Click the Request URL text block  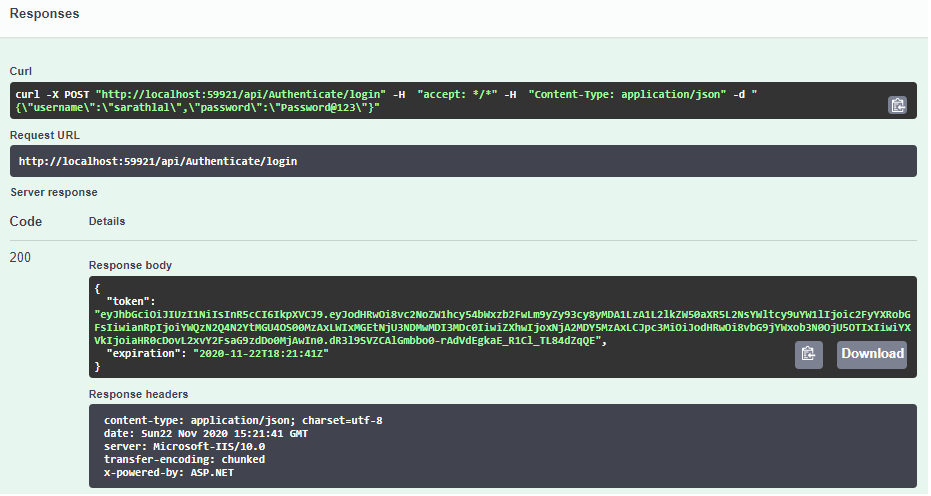coord(463,161)
